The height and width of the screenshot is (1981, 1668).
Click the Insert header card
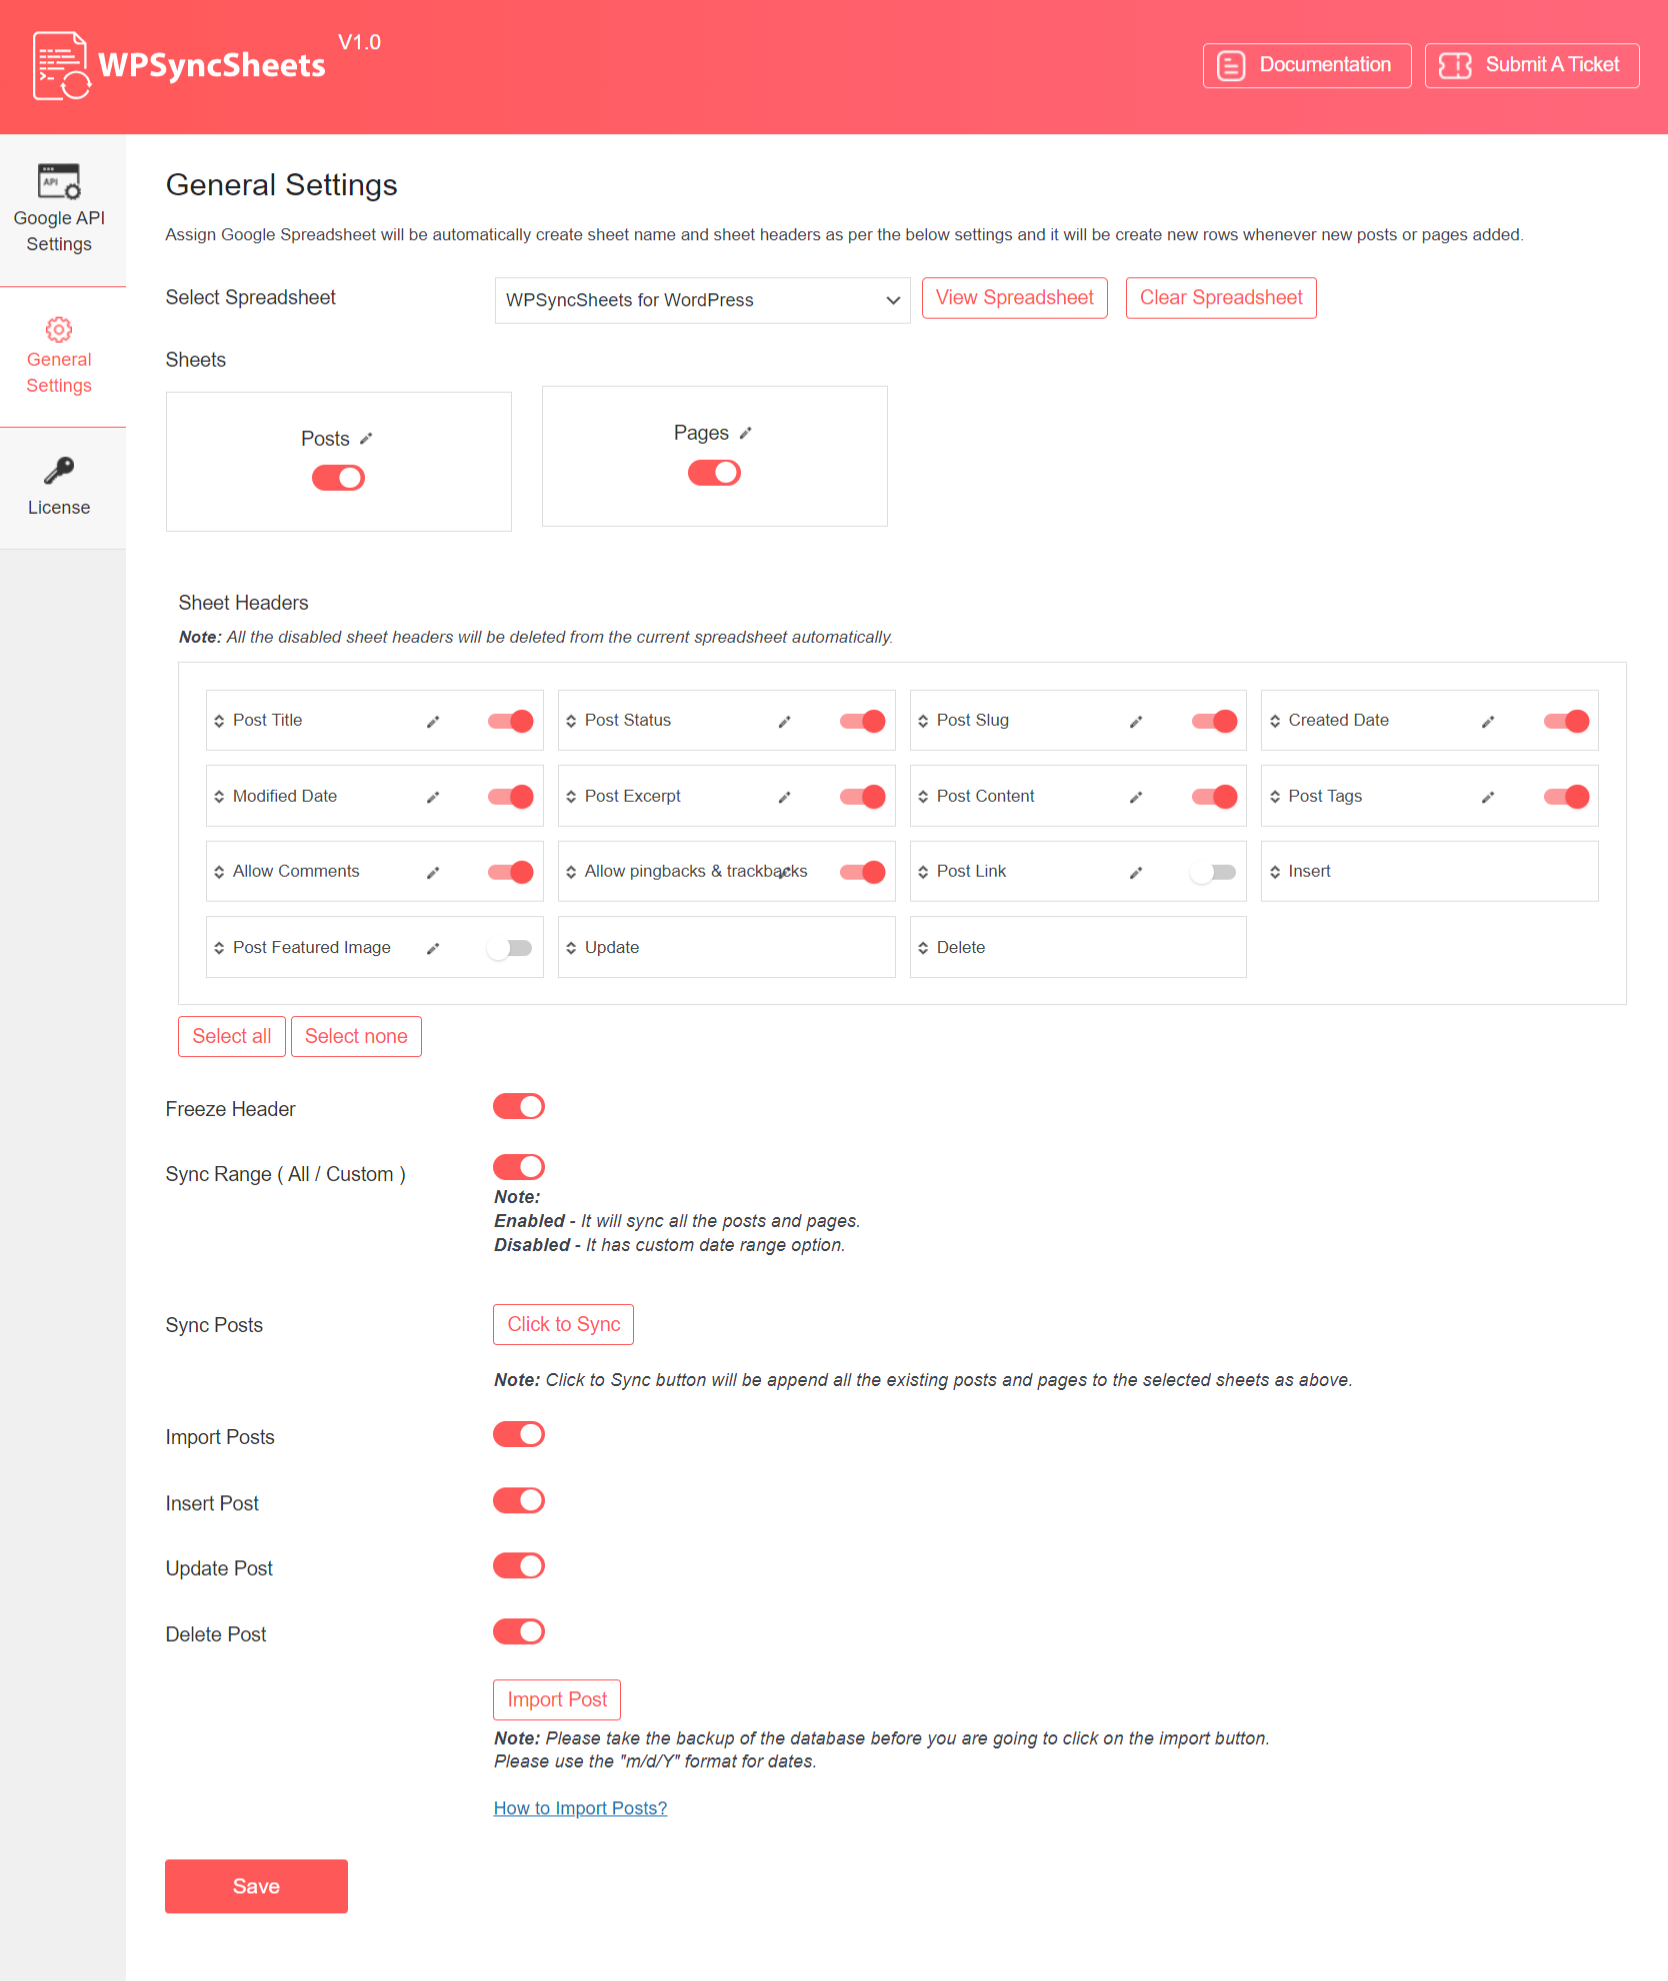click(x=1430, y=872)
